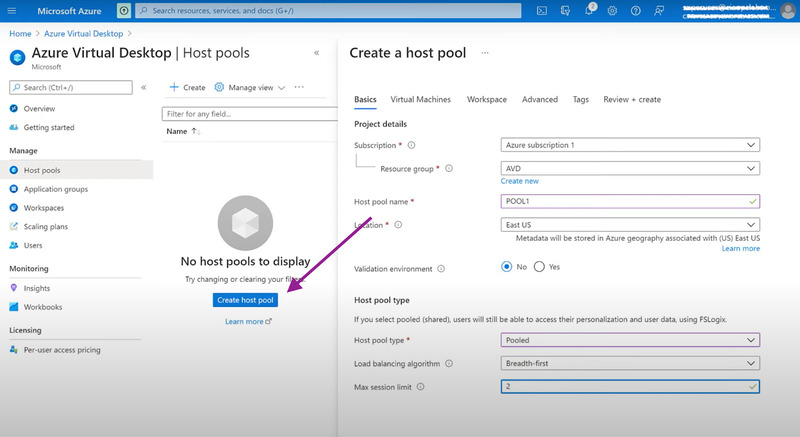
Task: Click the Subscription info icon
Action: point(411,145)
